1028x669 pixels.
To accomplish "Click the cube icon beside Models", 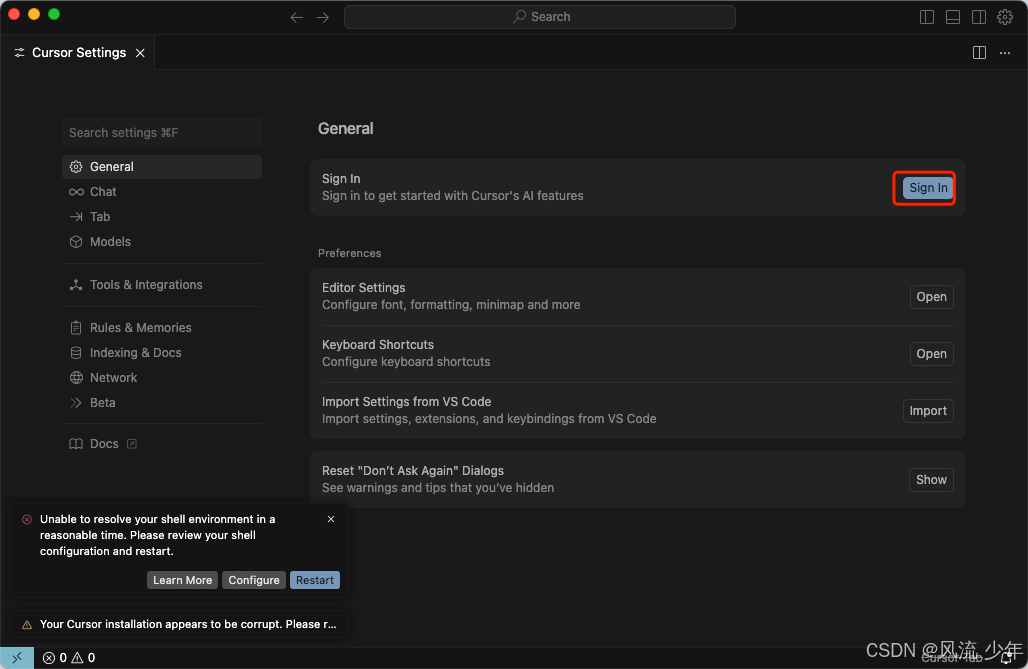I will point(76,241).
